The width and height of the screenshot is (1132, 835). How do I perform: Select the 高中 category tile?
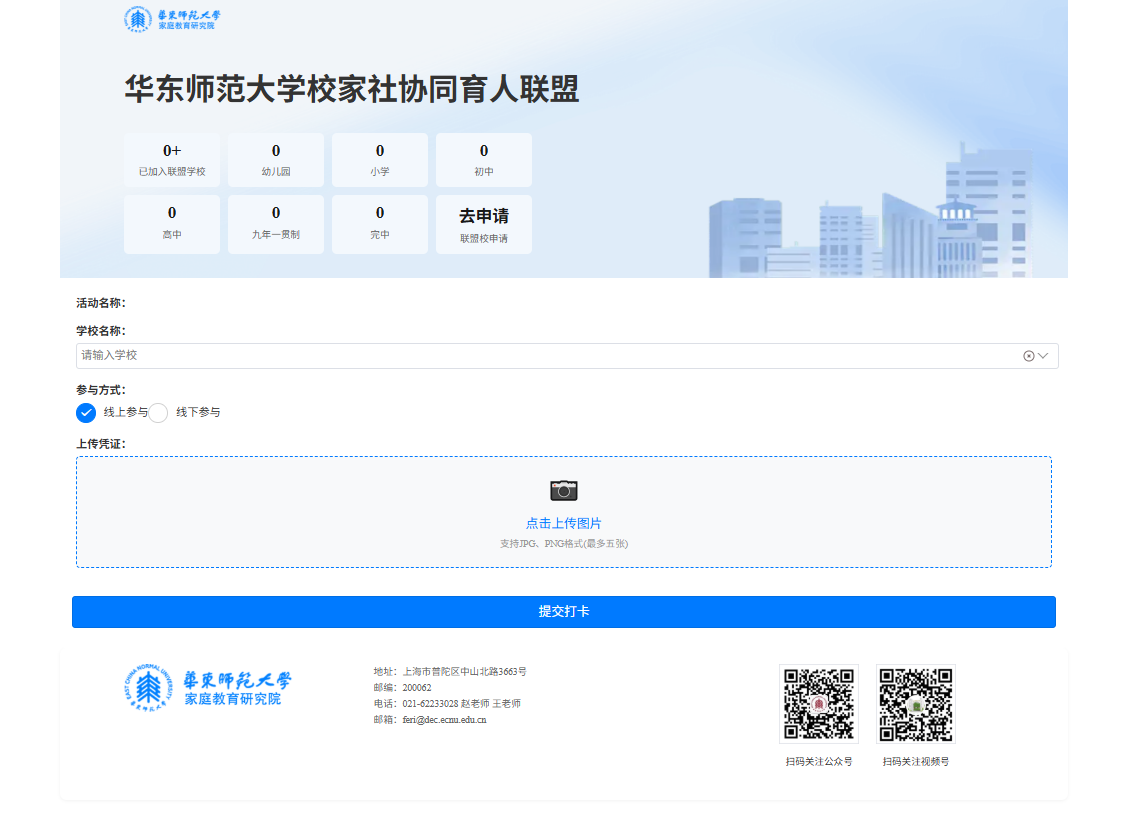click(x=172, y=225)
